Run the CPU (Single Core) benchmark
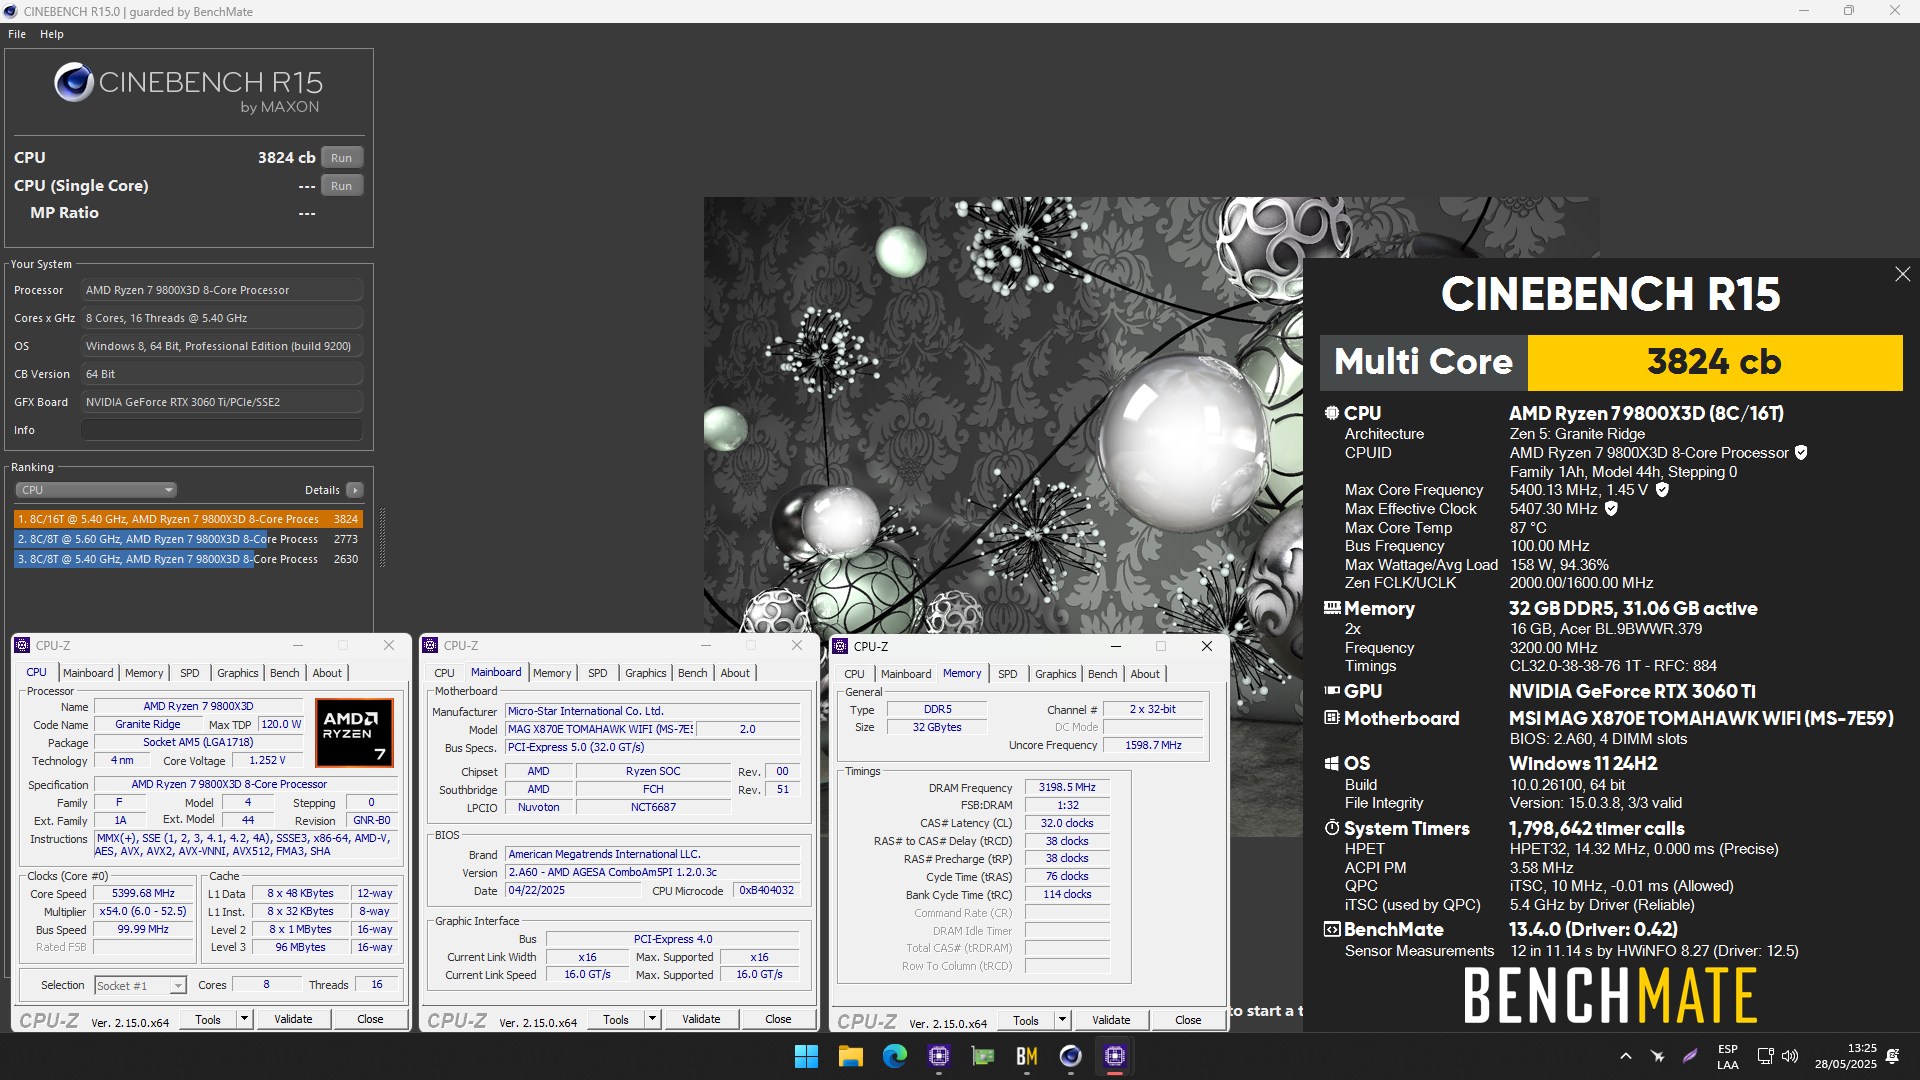This screenshot has width=1920, height=1080. point(342,186)
